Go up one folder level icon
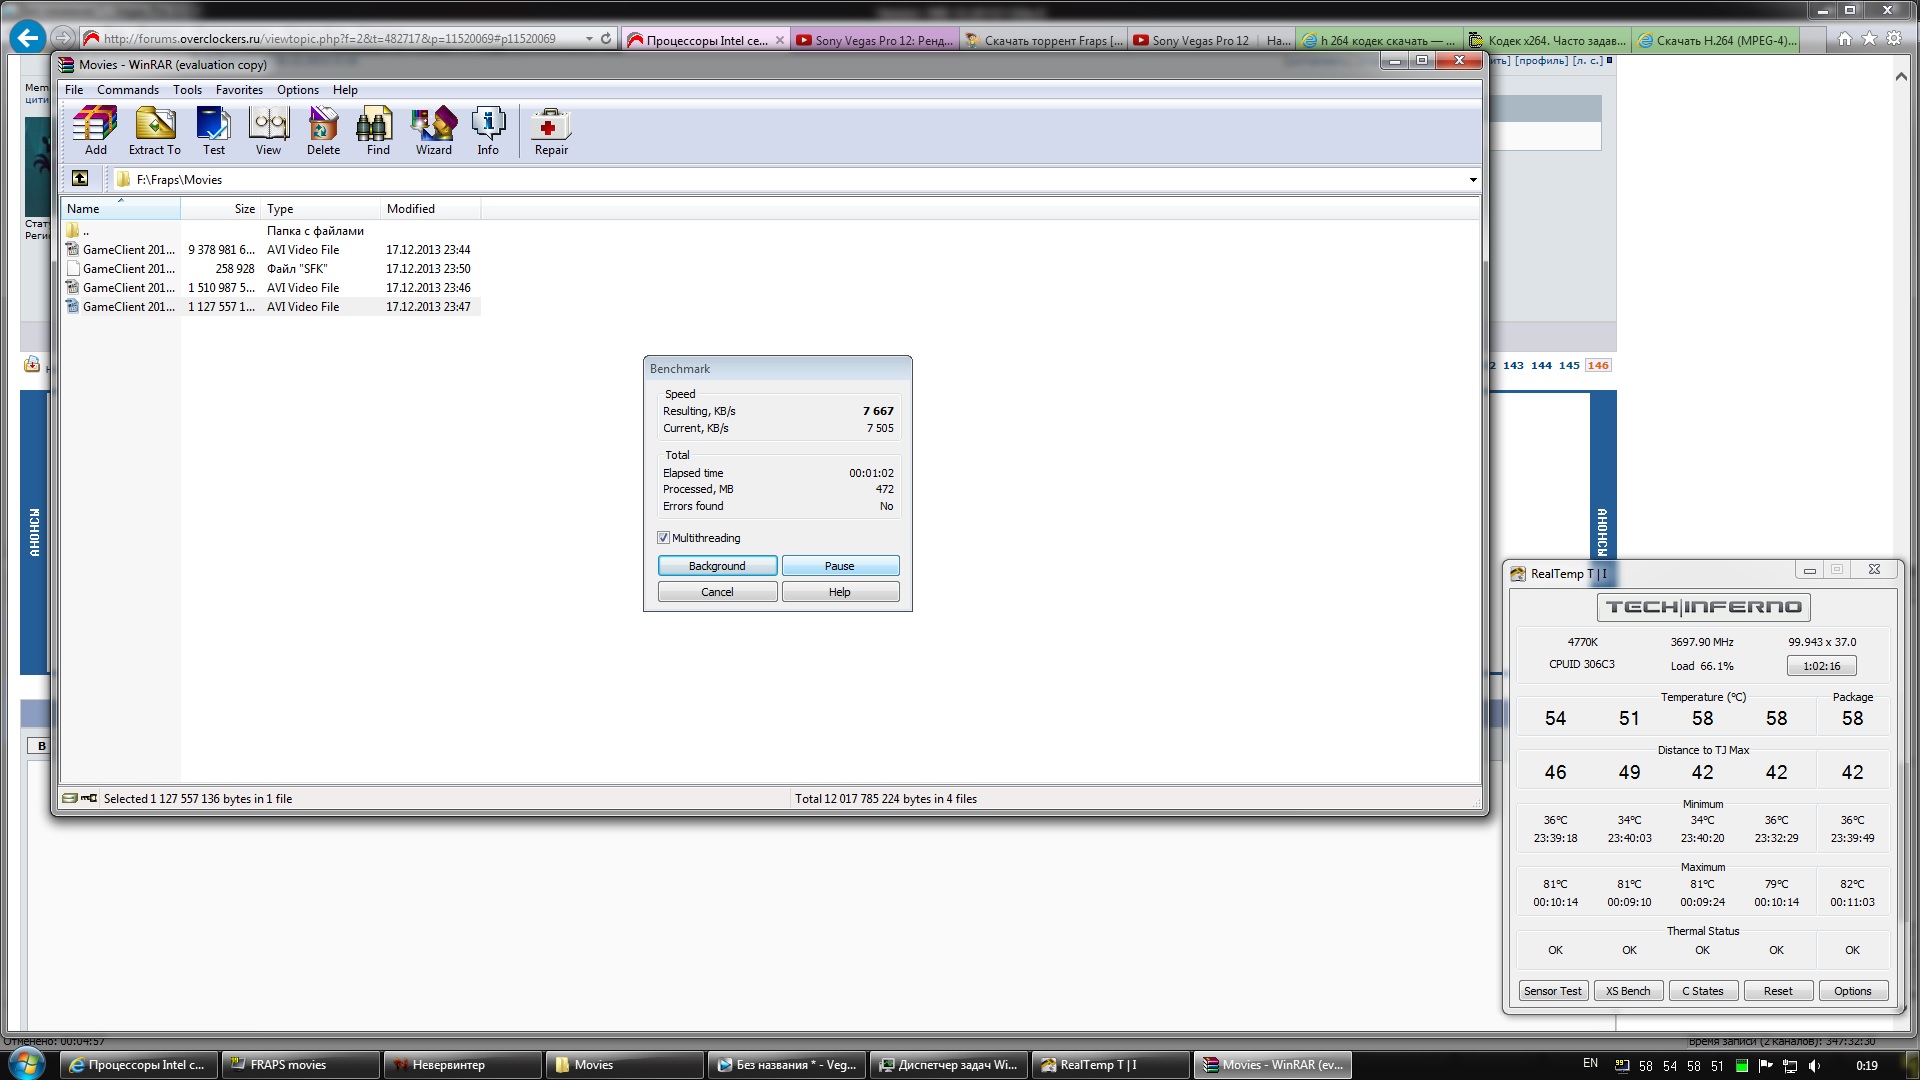This screenshot has height=1080, width=1920. click(80, 179)
